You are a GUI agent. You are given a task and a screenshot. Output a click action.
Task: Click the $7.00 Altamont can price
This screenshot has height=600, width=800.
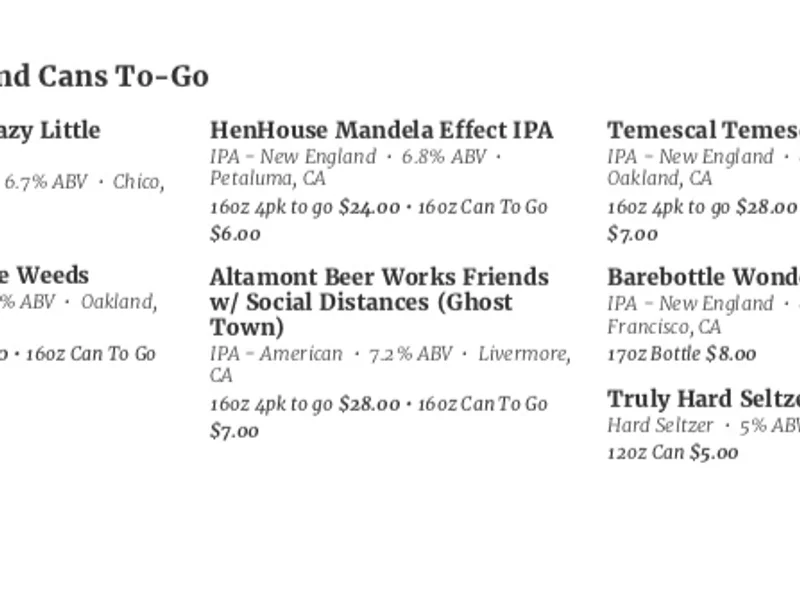pos(235,431)
